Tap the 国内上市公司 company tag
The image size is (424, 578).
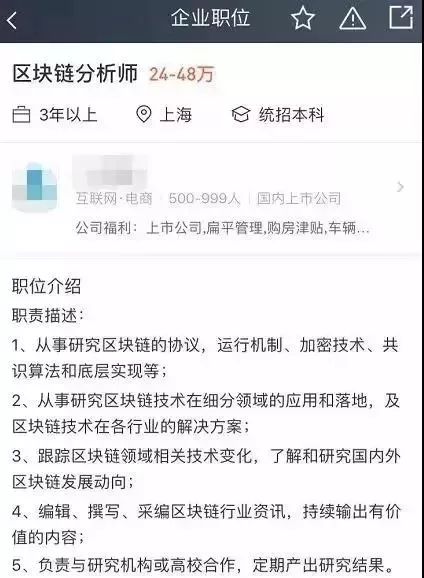coord(299,198)
